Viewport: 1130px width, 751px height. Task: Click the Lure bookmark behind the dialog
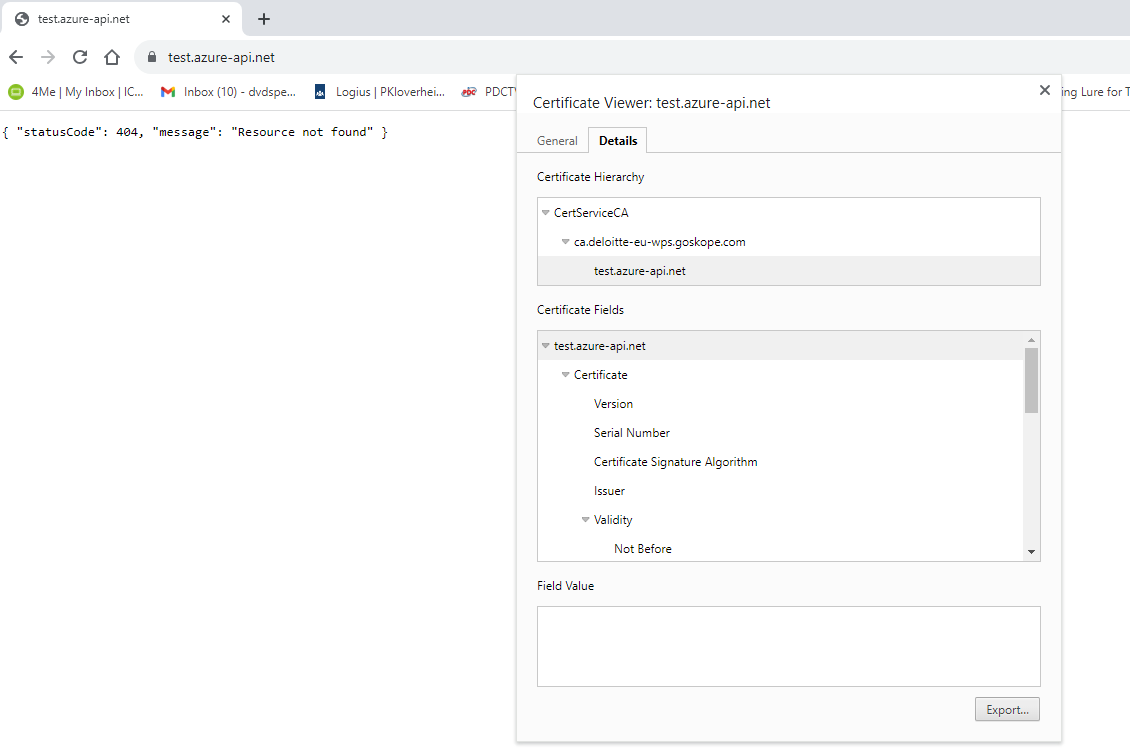[x=1095, y=92]
